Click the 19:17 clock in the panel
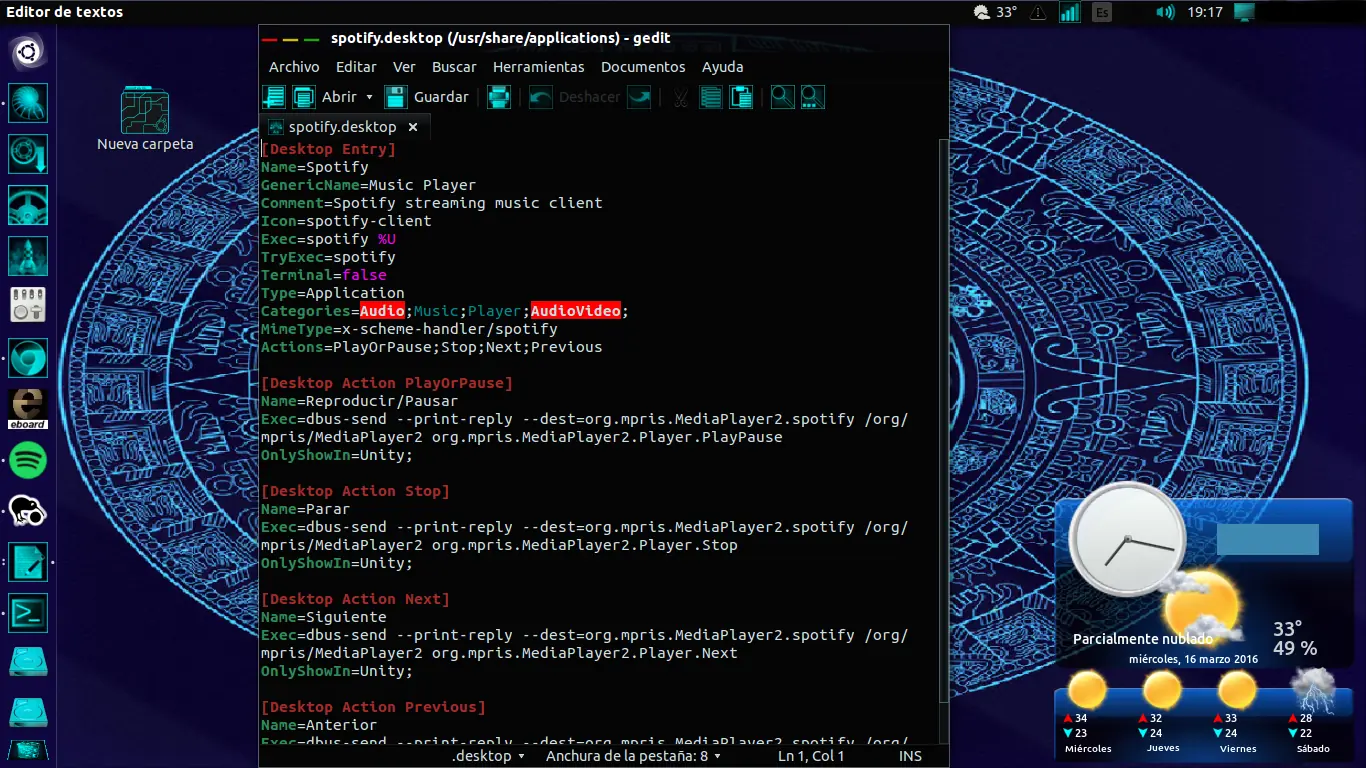1366x768 pixels. point(1205,12)
